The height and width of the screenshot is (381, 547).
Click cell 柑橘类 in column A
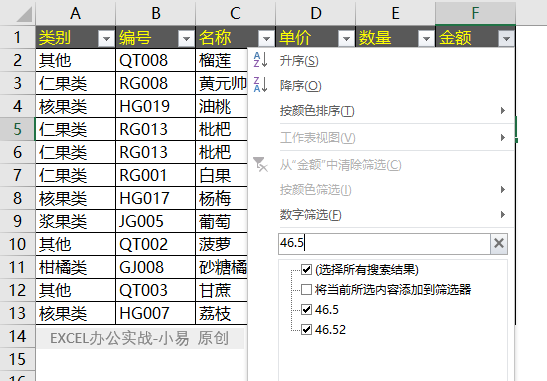pyautogui.click(x=75, y=268)
